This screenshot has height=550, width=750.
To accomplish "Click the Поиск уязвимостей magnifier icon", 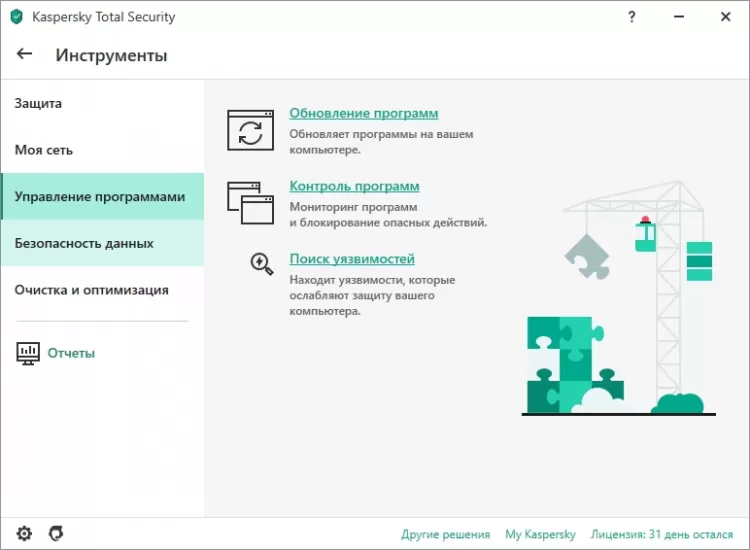I will (x=262, y=264).
